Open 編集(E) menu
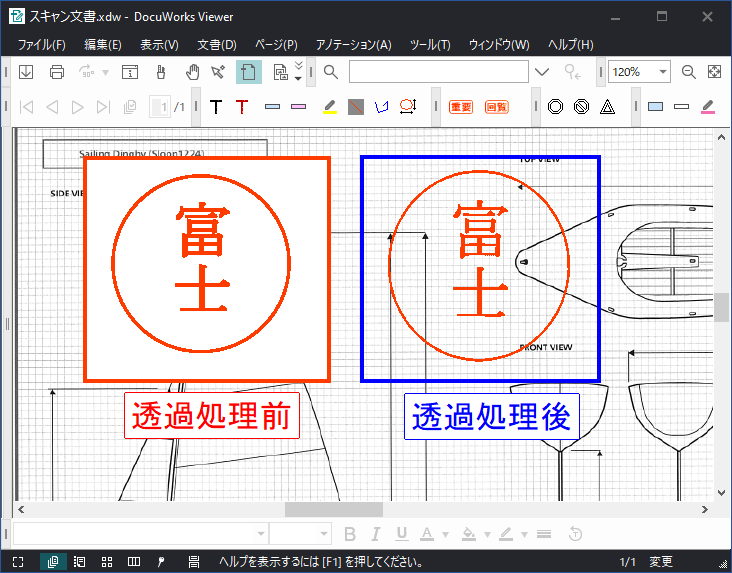The width and height of the screenshot is (732, 573). click(x=103, y=45)
